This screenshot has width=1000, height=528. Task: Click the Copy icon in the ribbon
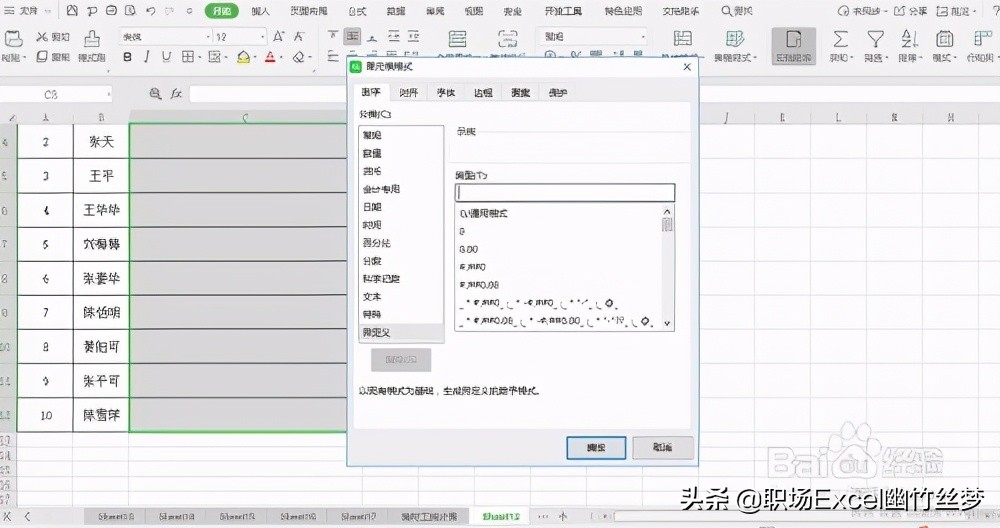tap(42, 57)
